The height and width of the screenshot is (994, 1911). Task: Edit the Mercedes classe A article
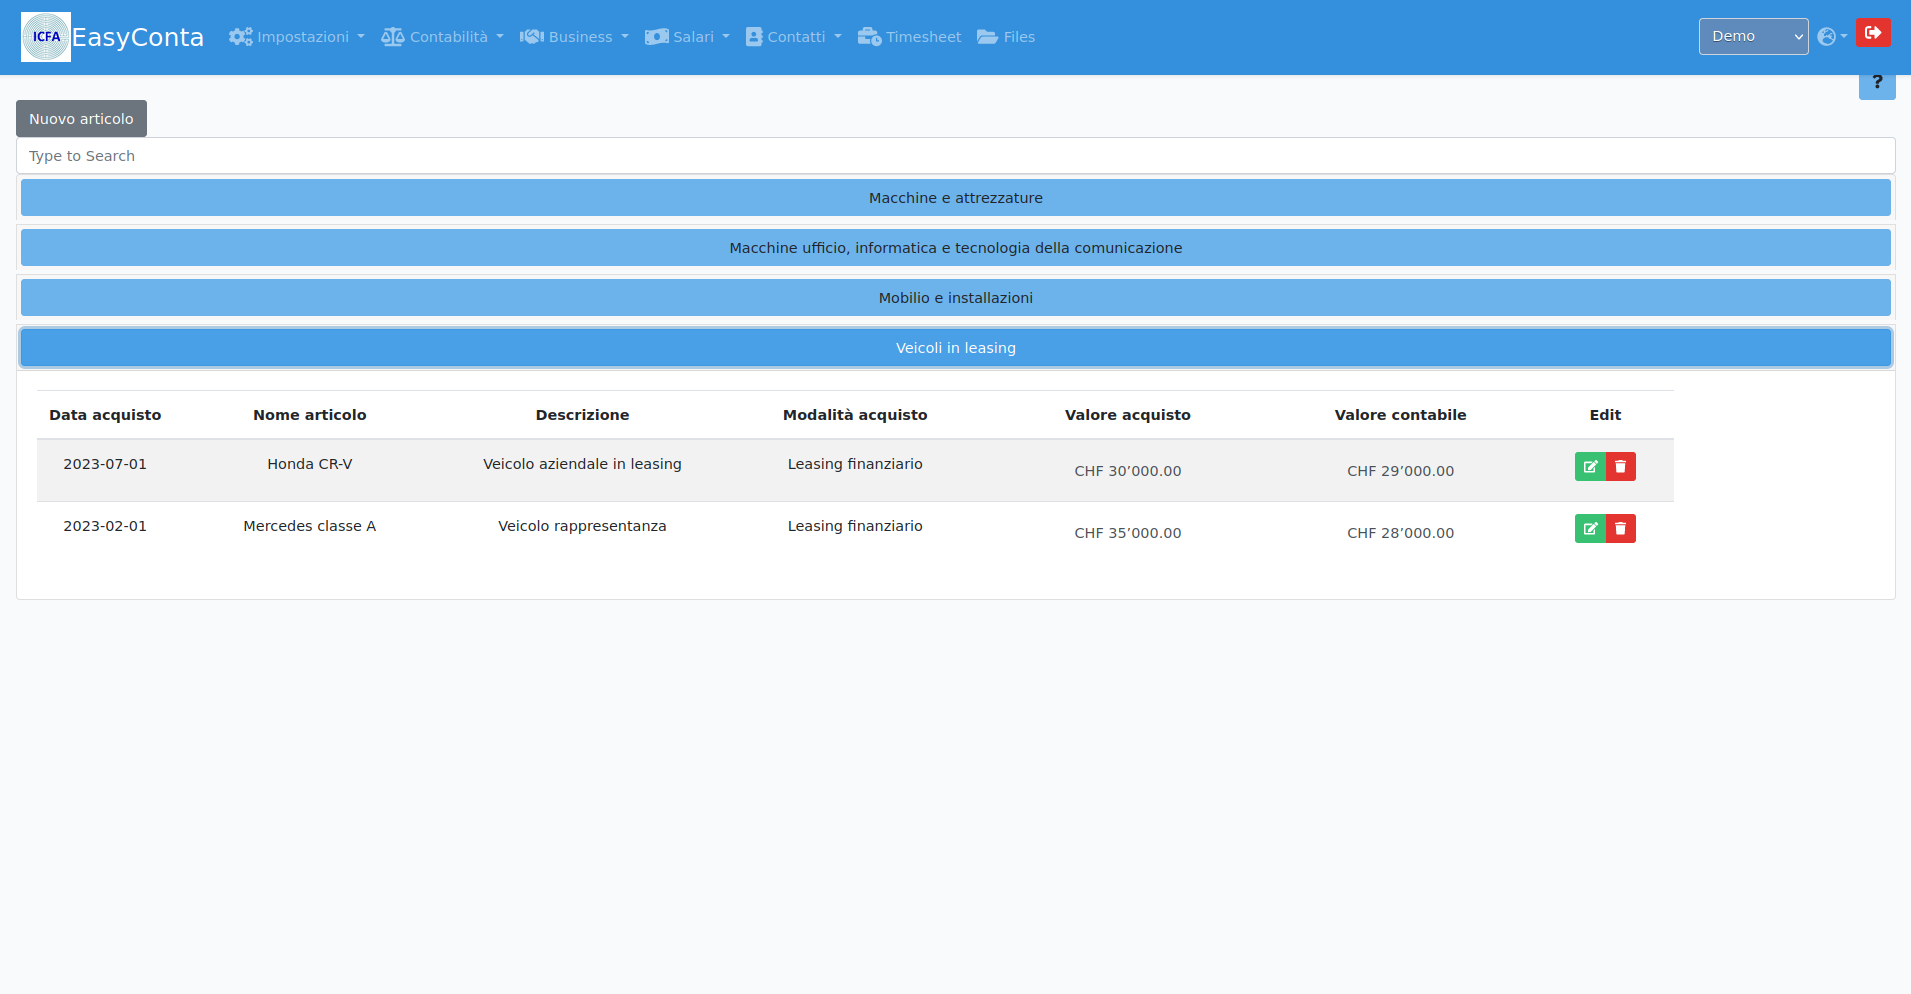point(1590,529)
